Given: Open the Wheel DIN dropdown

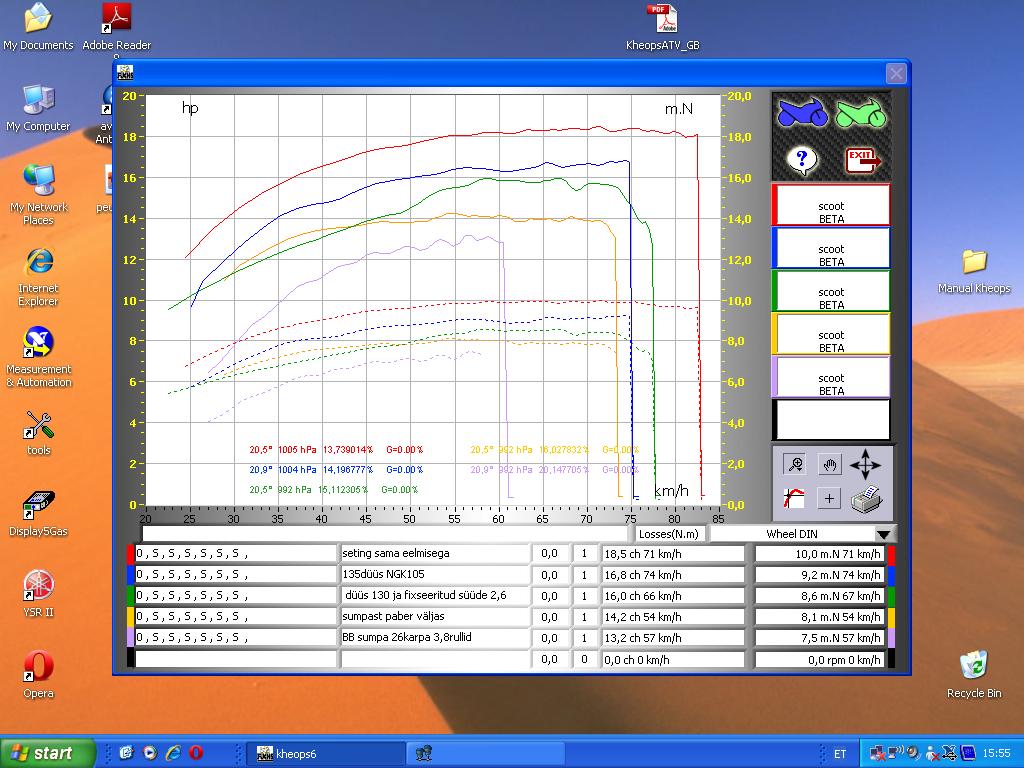Looking at the screenshot, I should 883,534.
